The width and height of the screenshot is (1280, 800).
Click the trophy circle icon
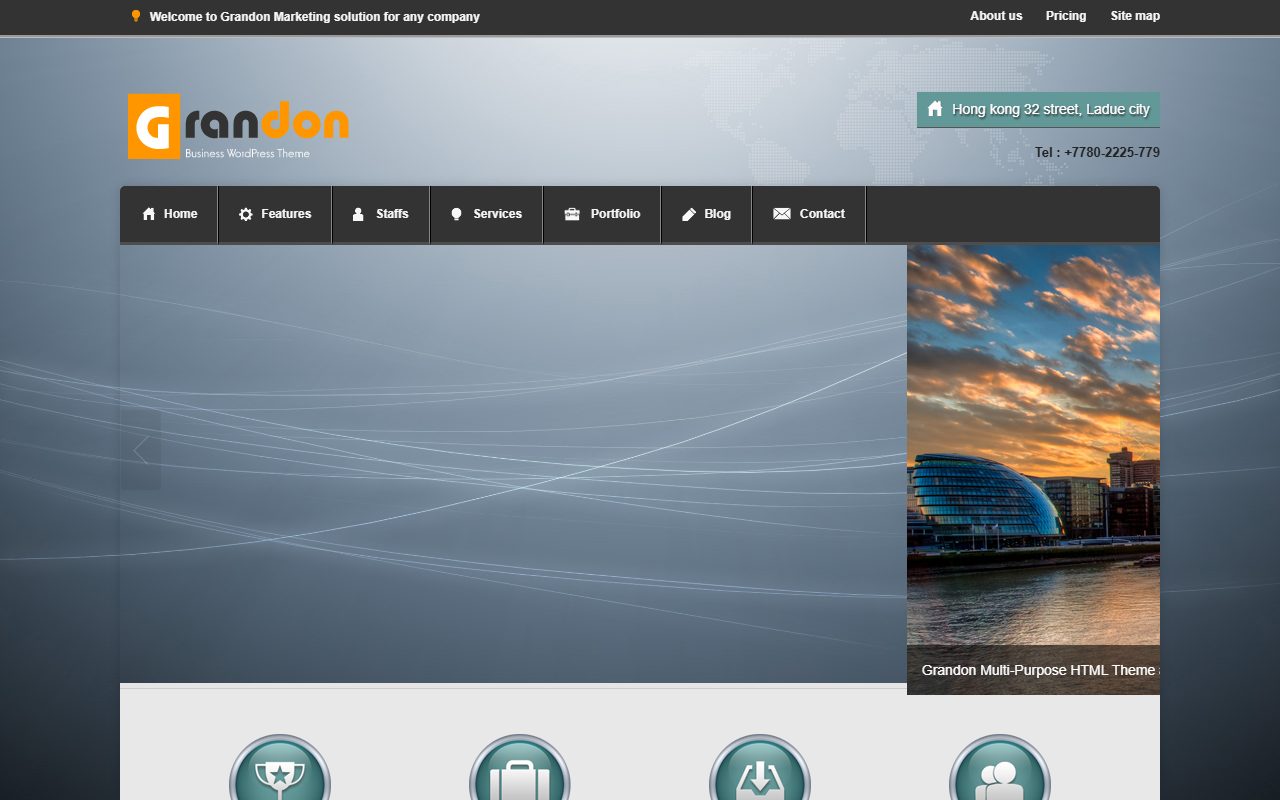(280, 768)
